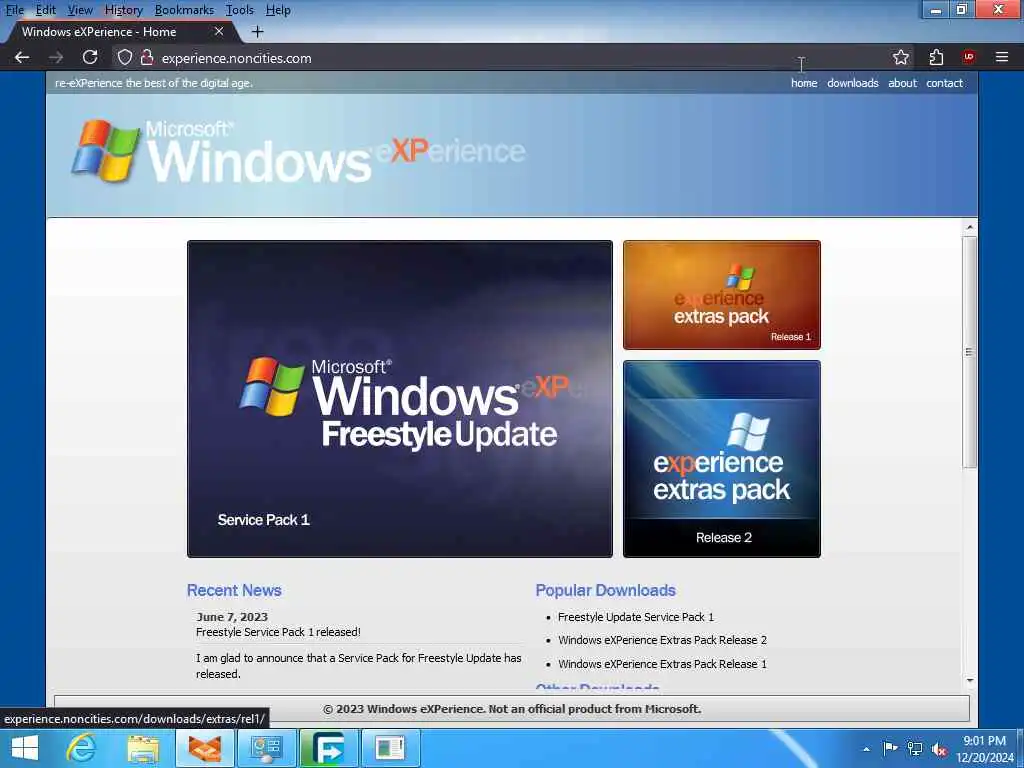Switch to the orange fox browser taskbar icon
1024x768 pixels.
coord(205,748)
